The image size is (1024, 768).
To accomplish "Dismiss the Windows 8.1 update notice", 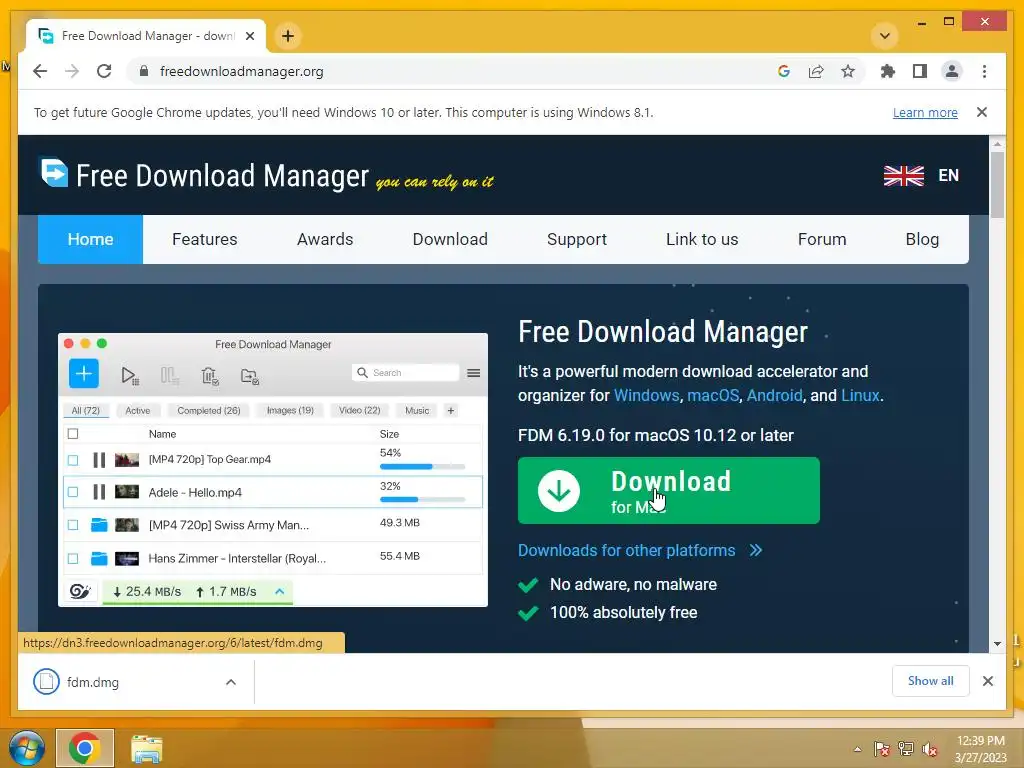I will tap(982, 112).
